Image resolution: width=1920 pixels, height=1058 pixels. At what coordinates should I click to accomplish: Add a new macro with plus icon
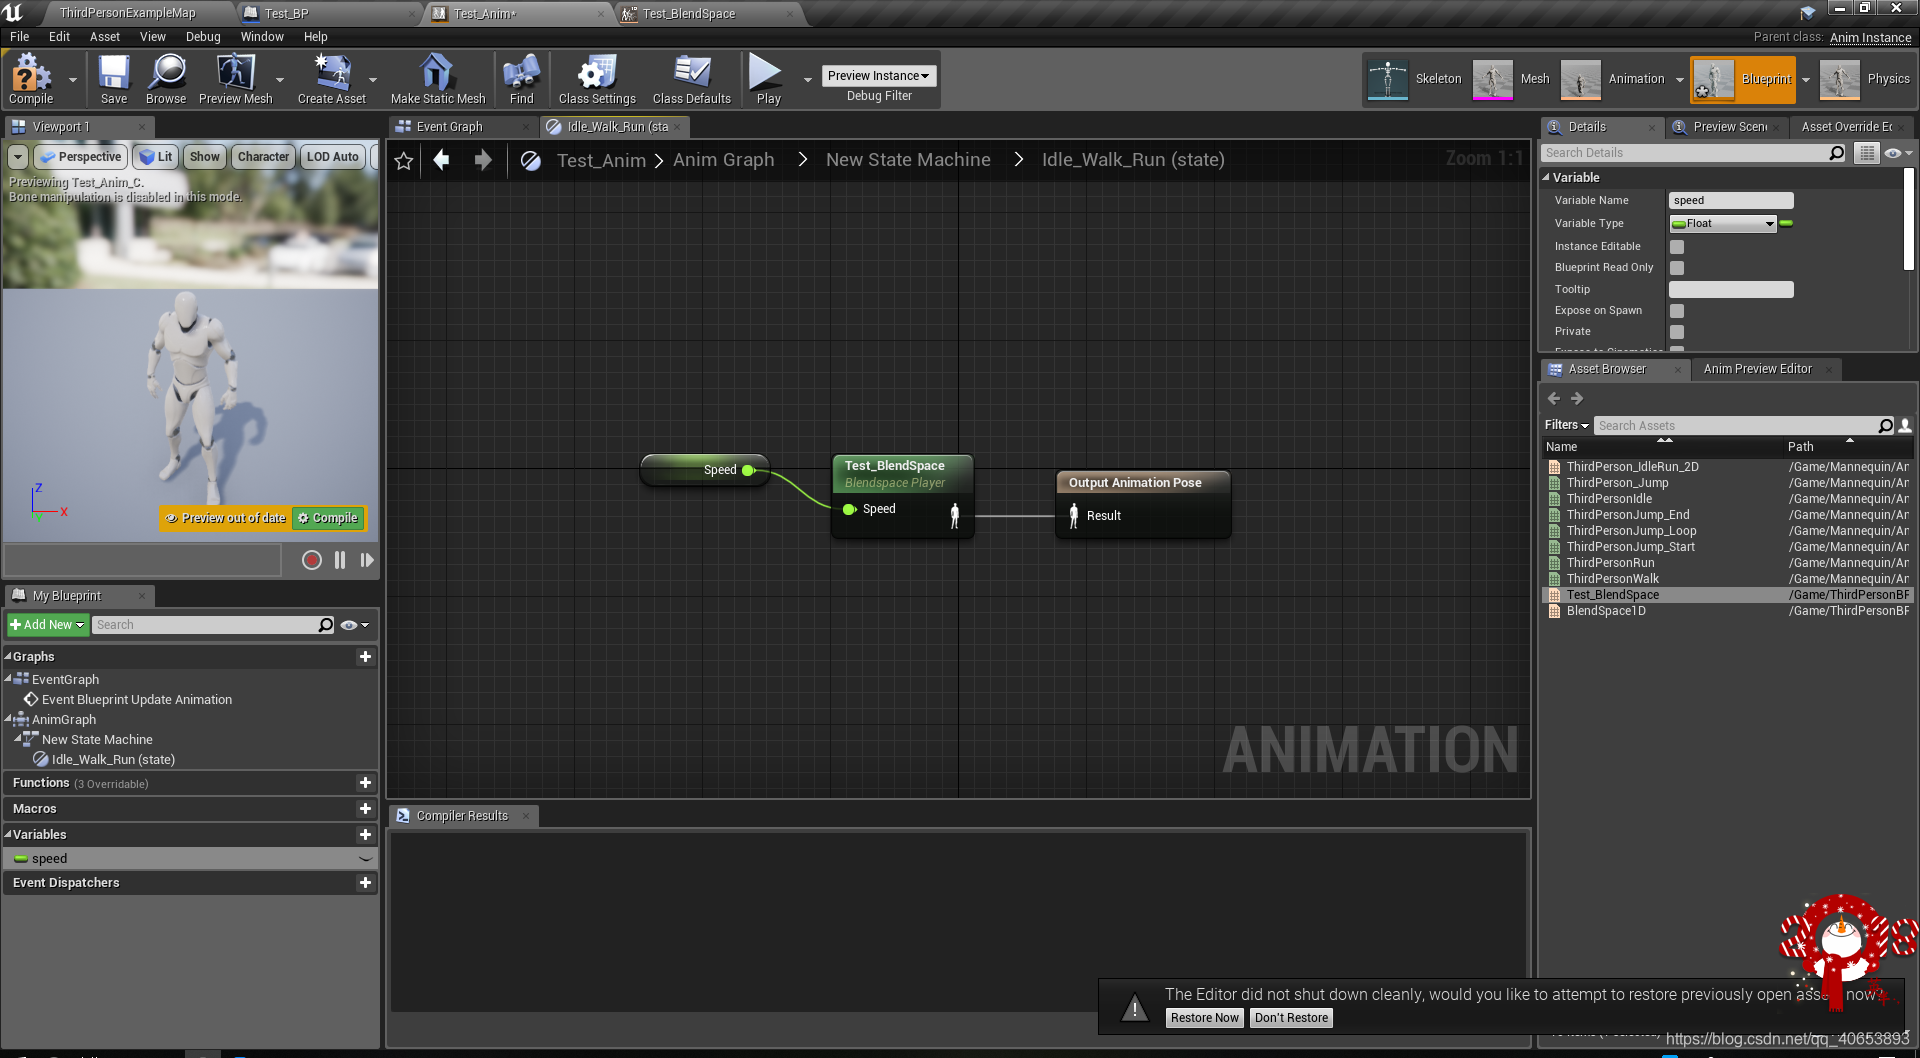point(365,809)
